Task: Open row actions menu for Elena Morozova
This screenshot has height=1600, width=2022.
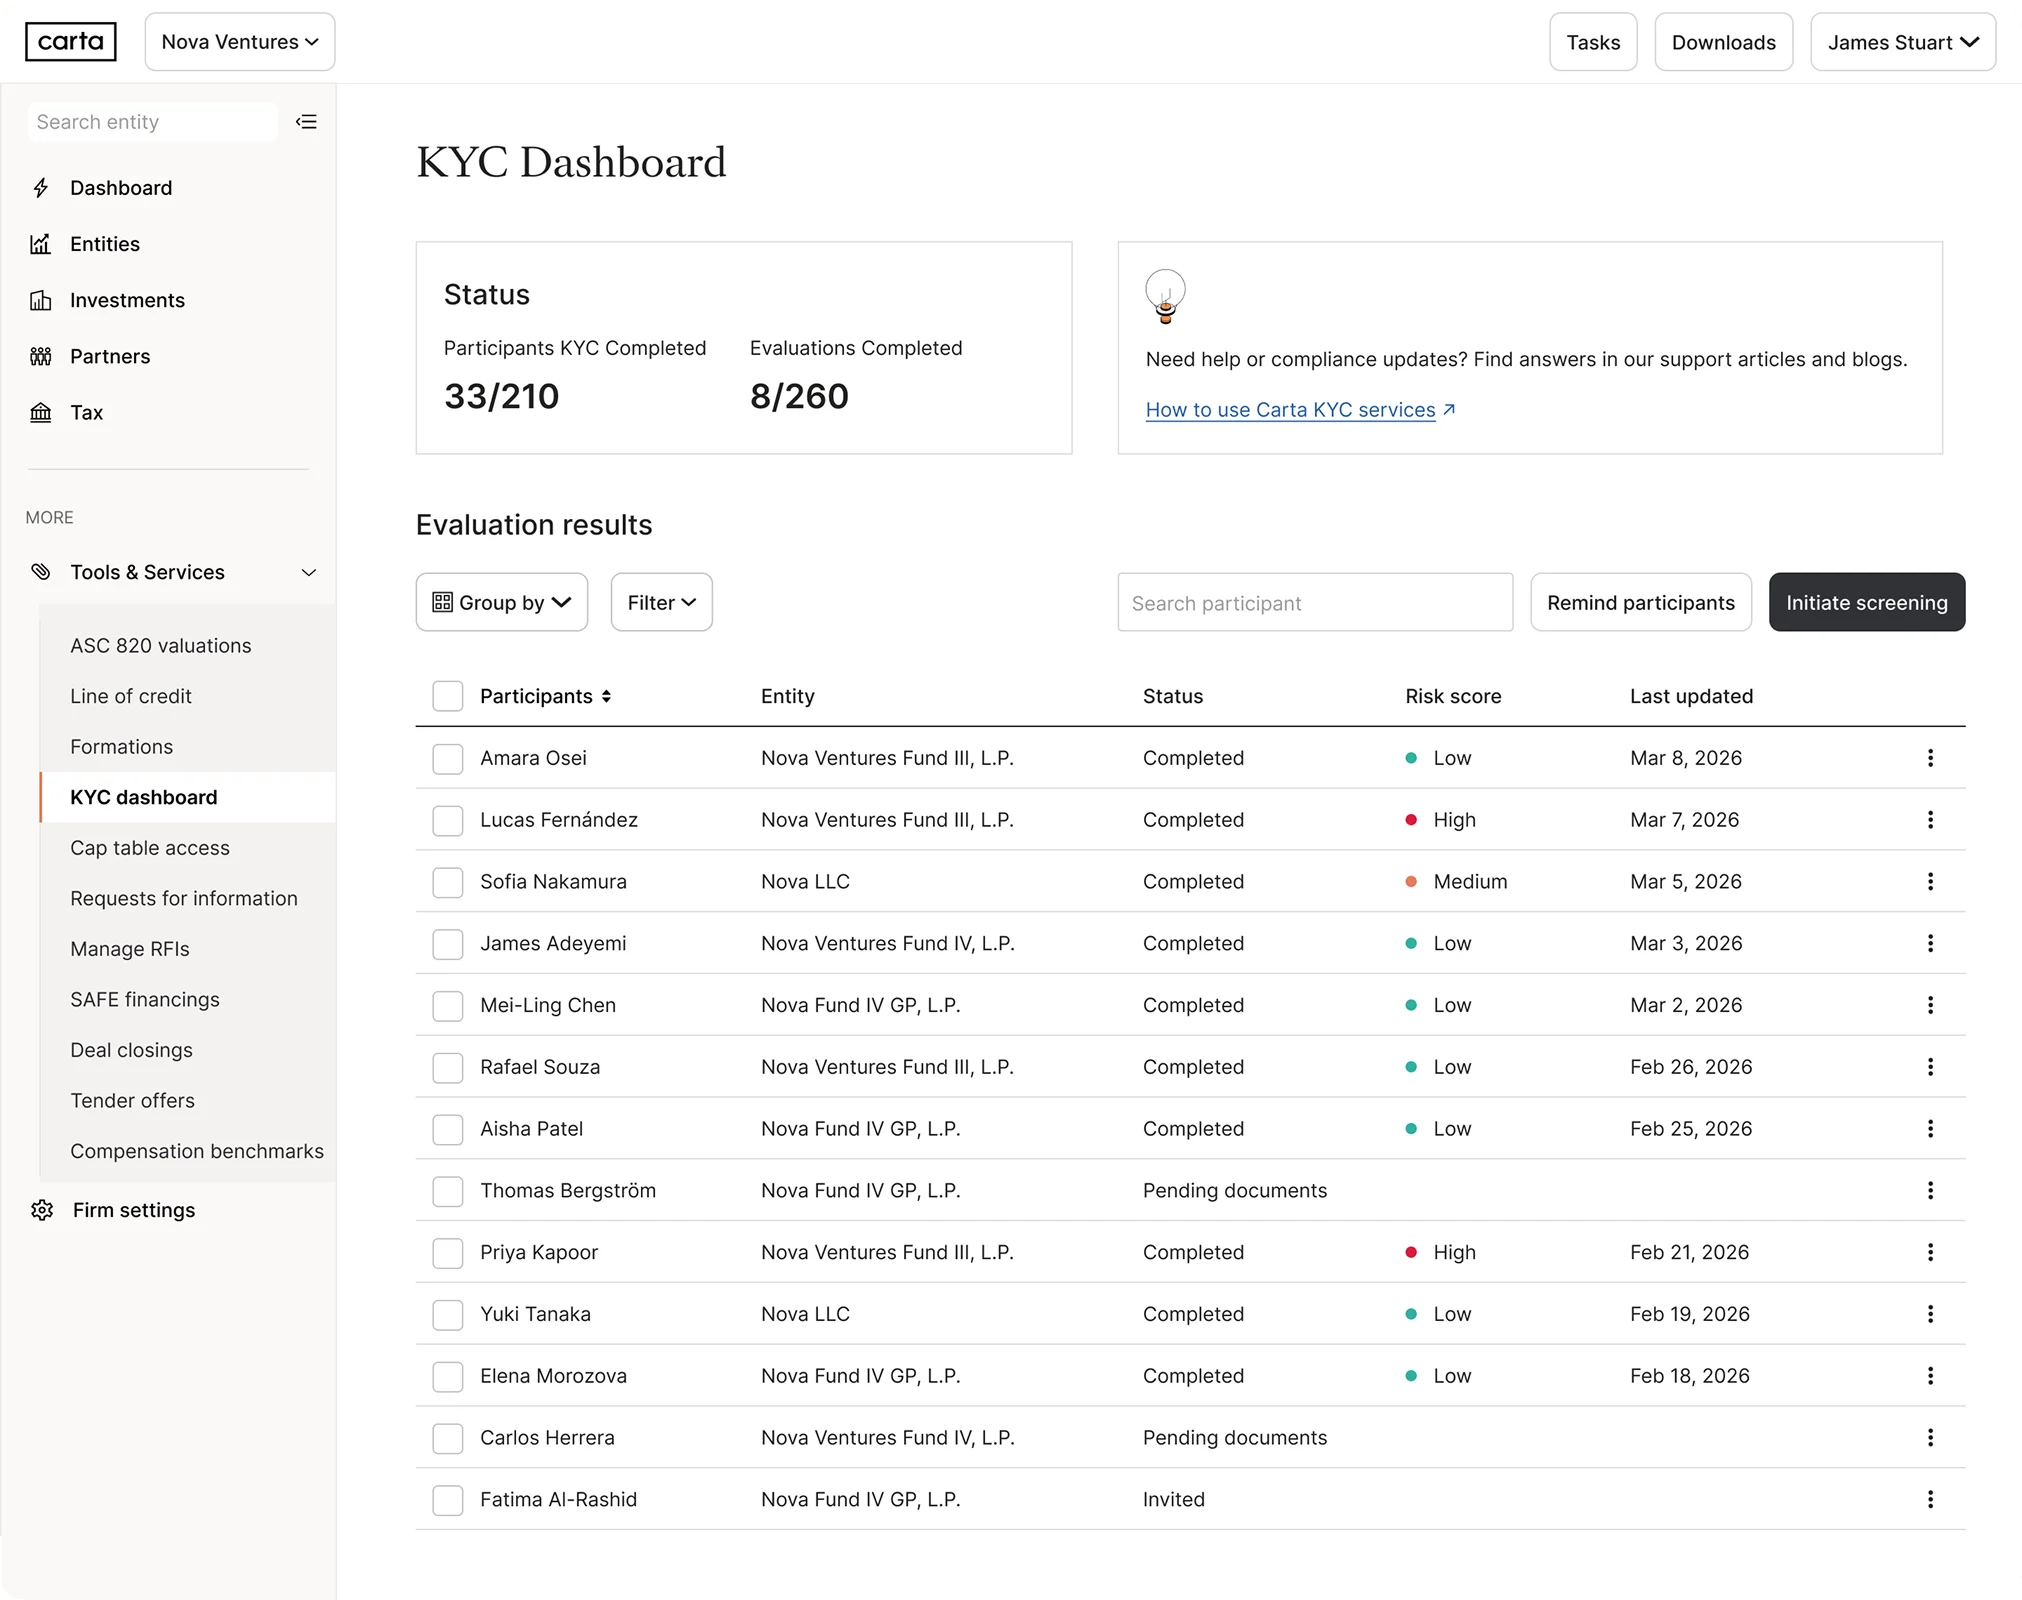Action: pos(1930,1376)
